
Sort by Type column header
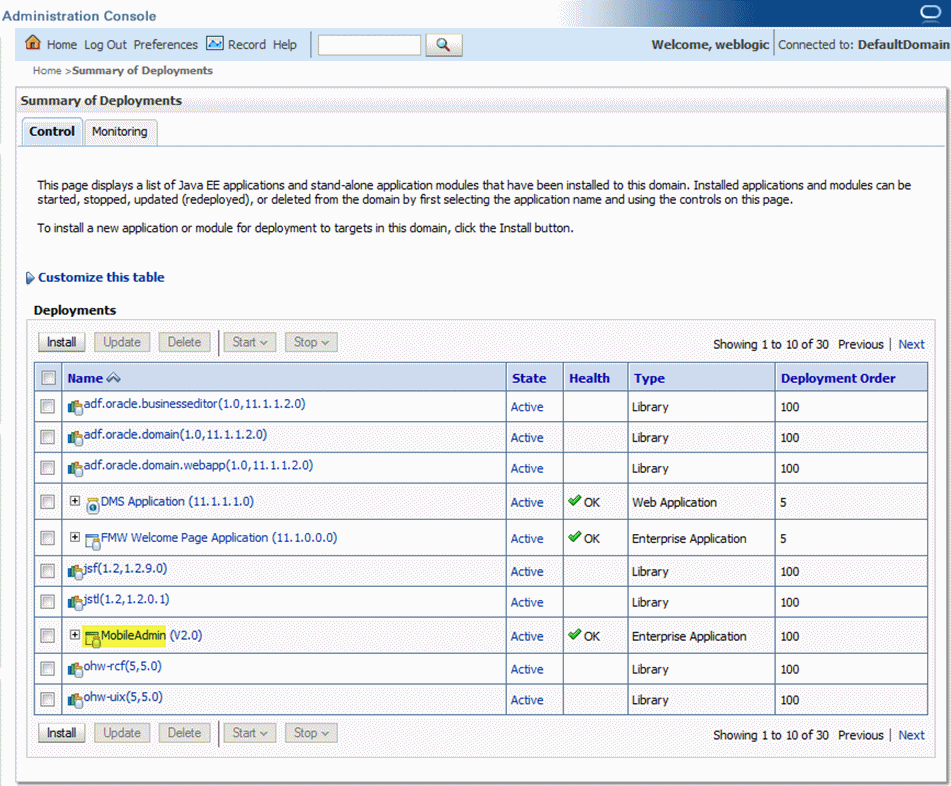pyautogui.click(x=649, y=378)
